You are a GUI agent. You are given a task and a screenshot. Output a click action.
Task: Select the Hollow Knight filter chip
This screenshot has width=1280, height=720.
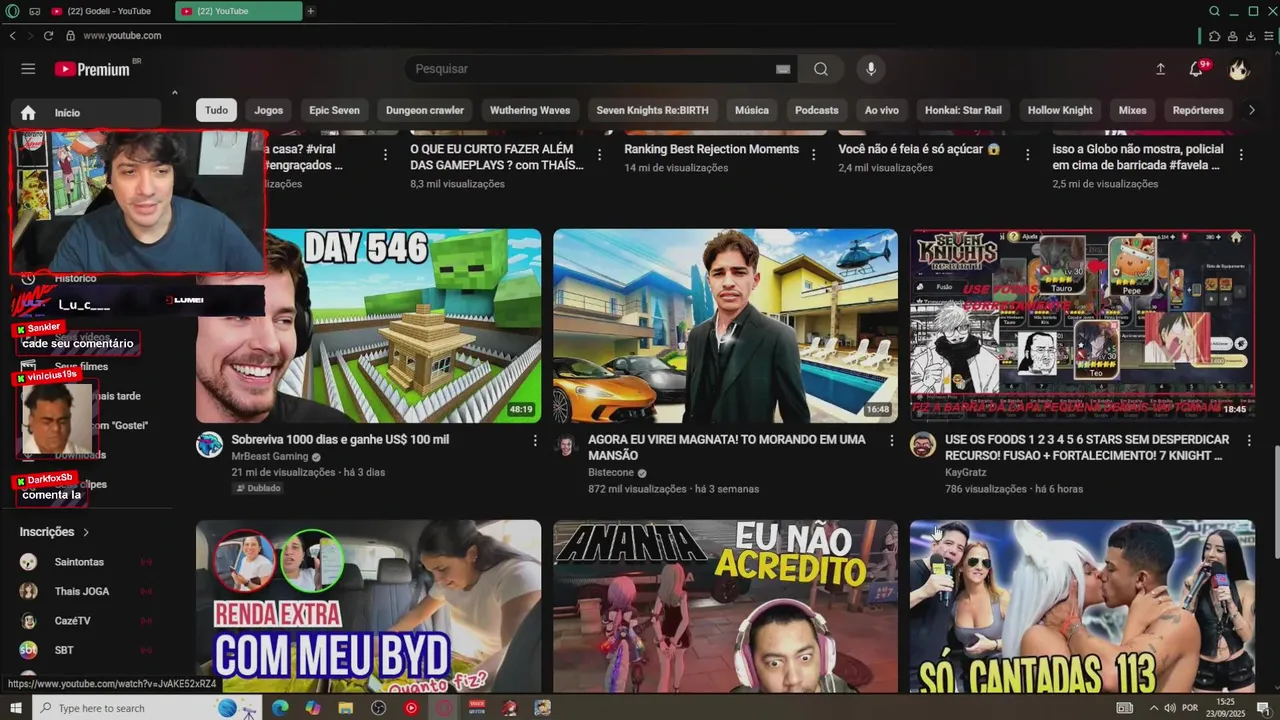tap(1060, 110)
